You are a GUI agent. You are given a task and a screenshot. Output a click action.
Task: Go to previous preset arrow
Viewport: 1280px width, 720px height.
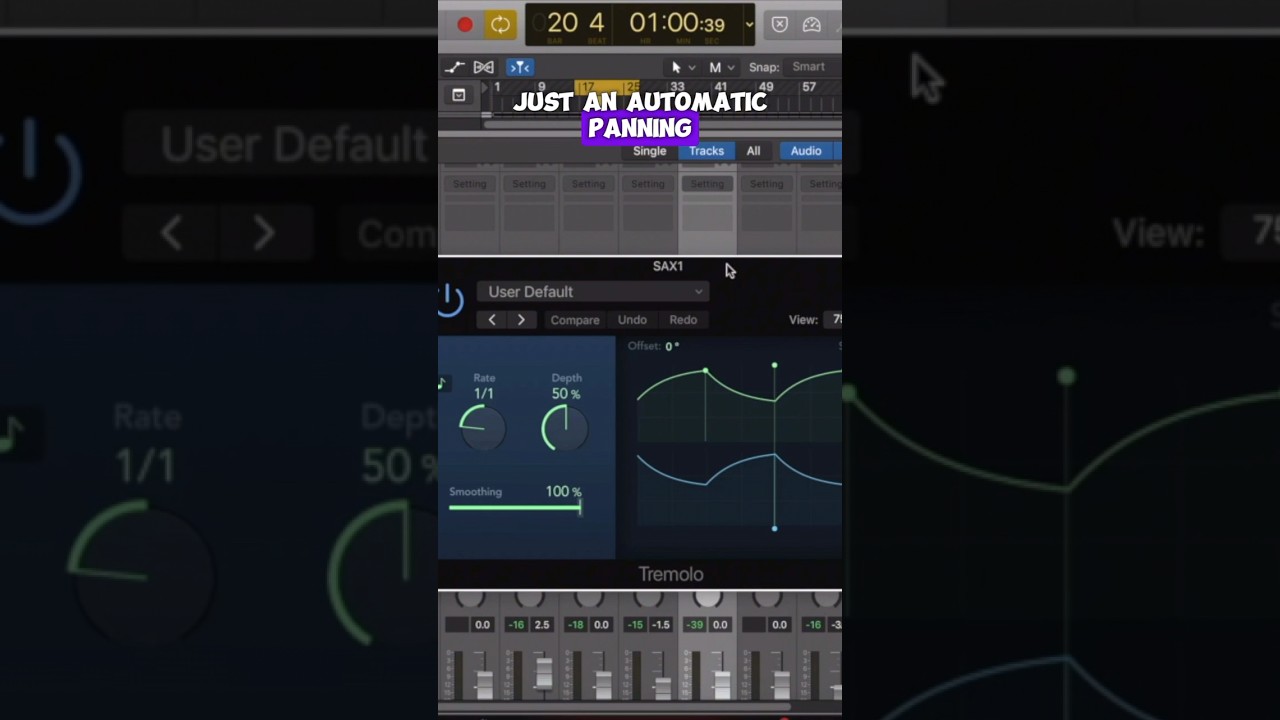point(491,320)
